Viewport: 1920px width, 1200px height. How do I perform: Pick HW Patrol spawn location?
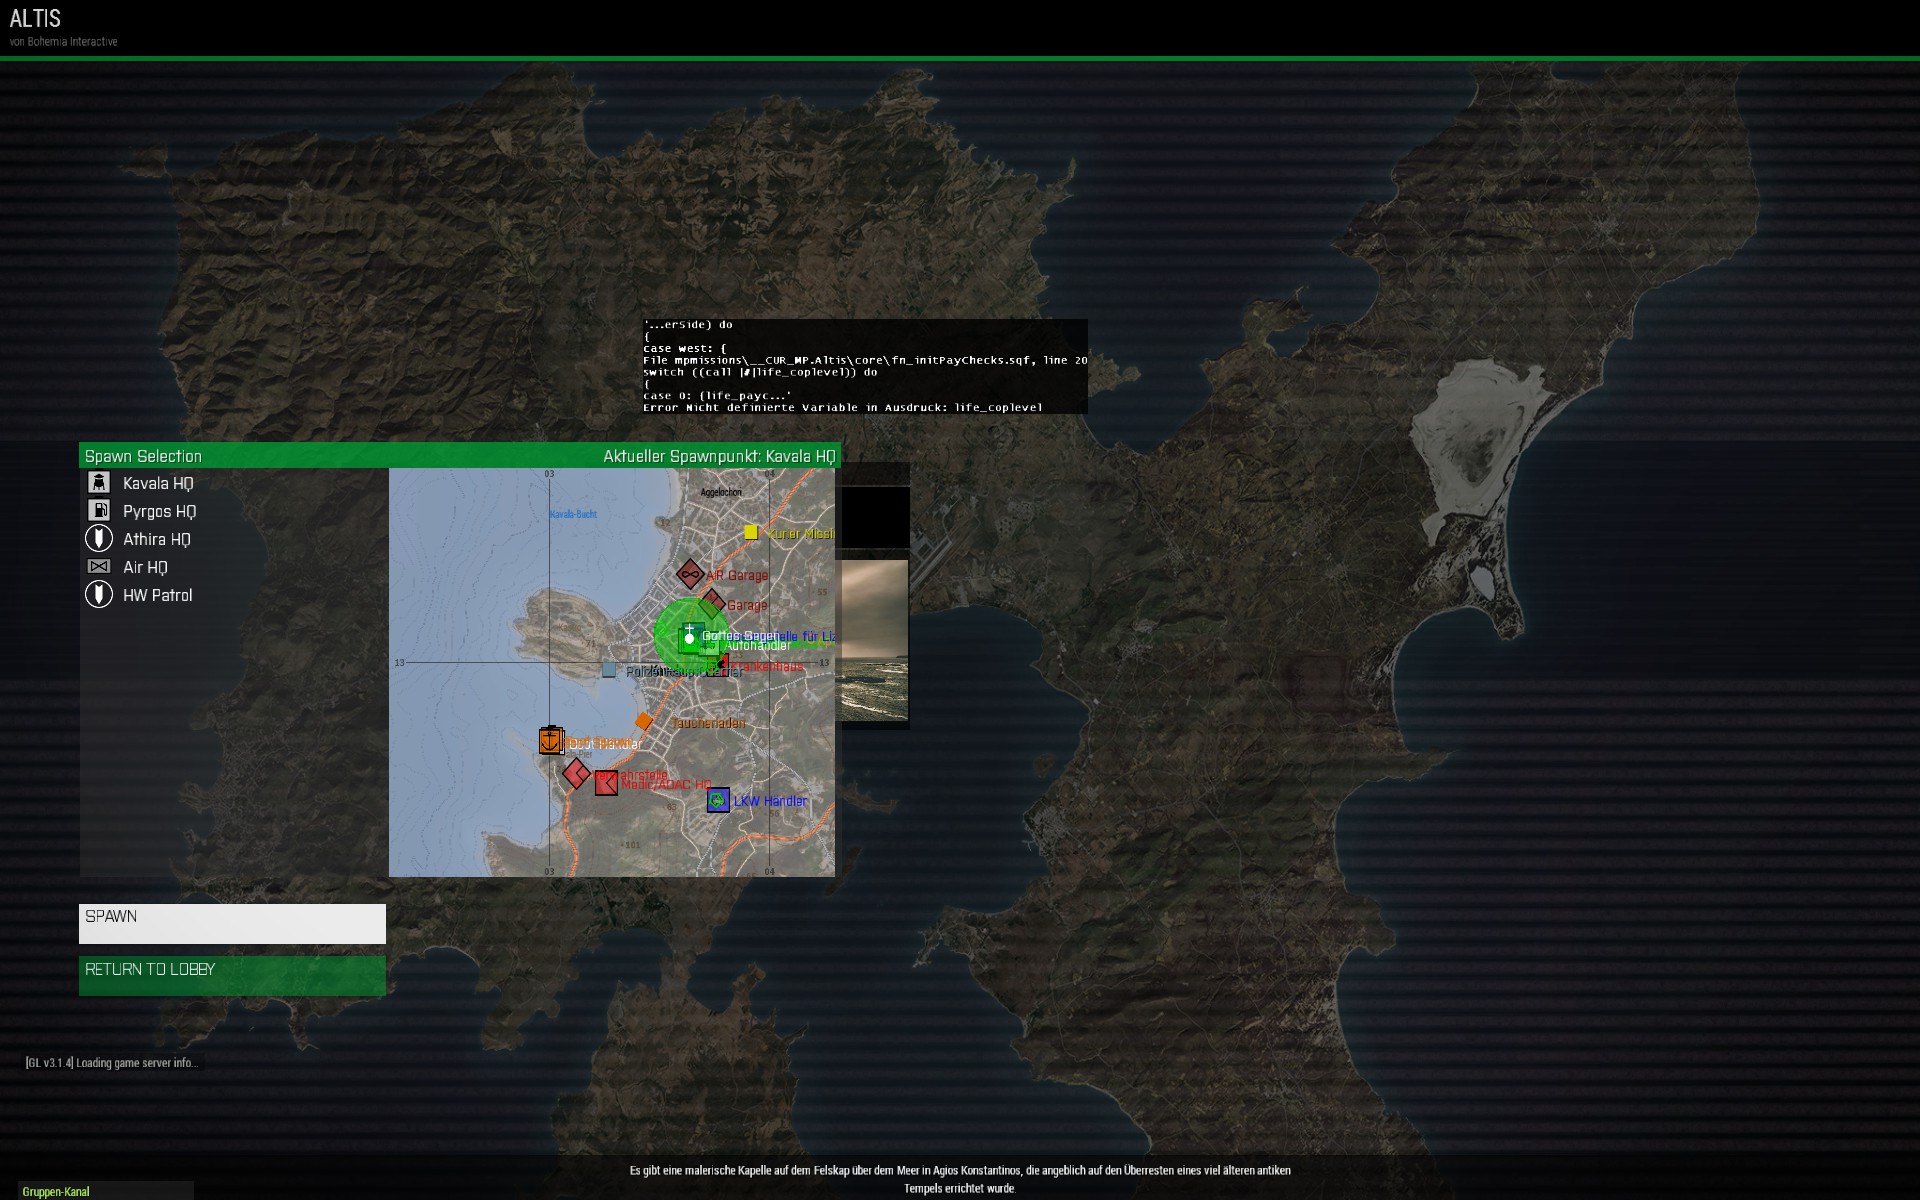pos(157,595)
